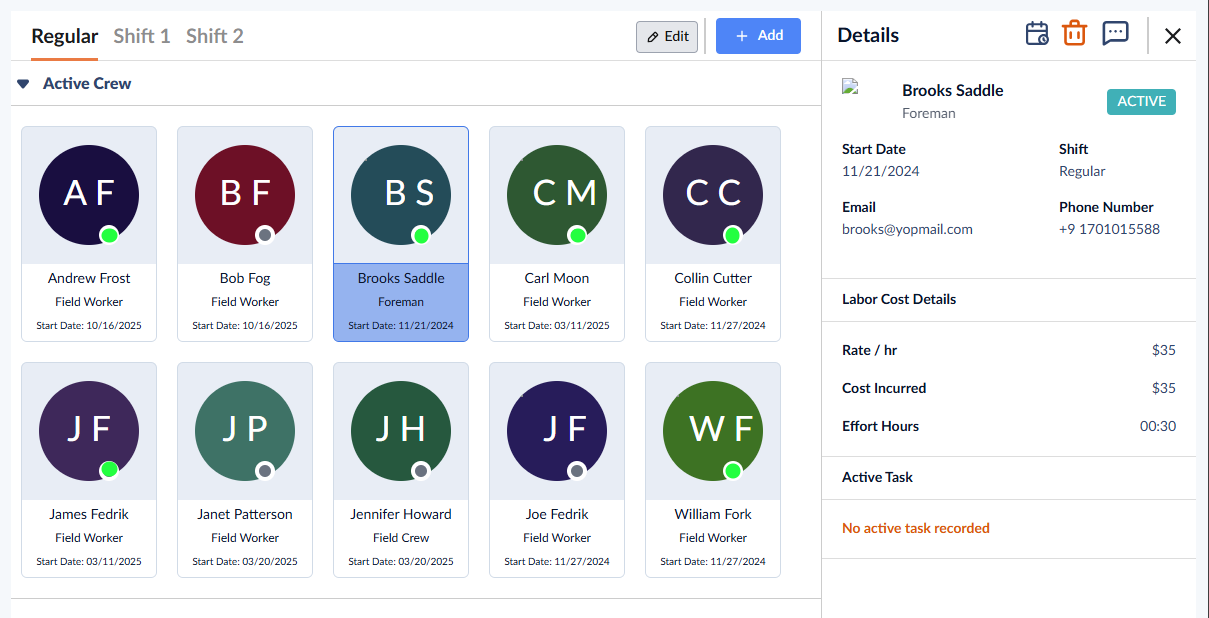Select the Regular tab
The width and height of the screenshot is (1209, 618).
pyautogui.click(x=65, y=36)
